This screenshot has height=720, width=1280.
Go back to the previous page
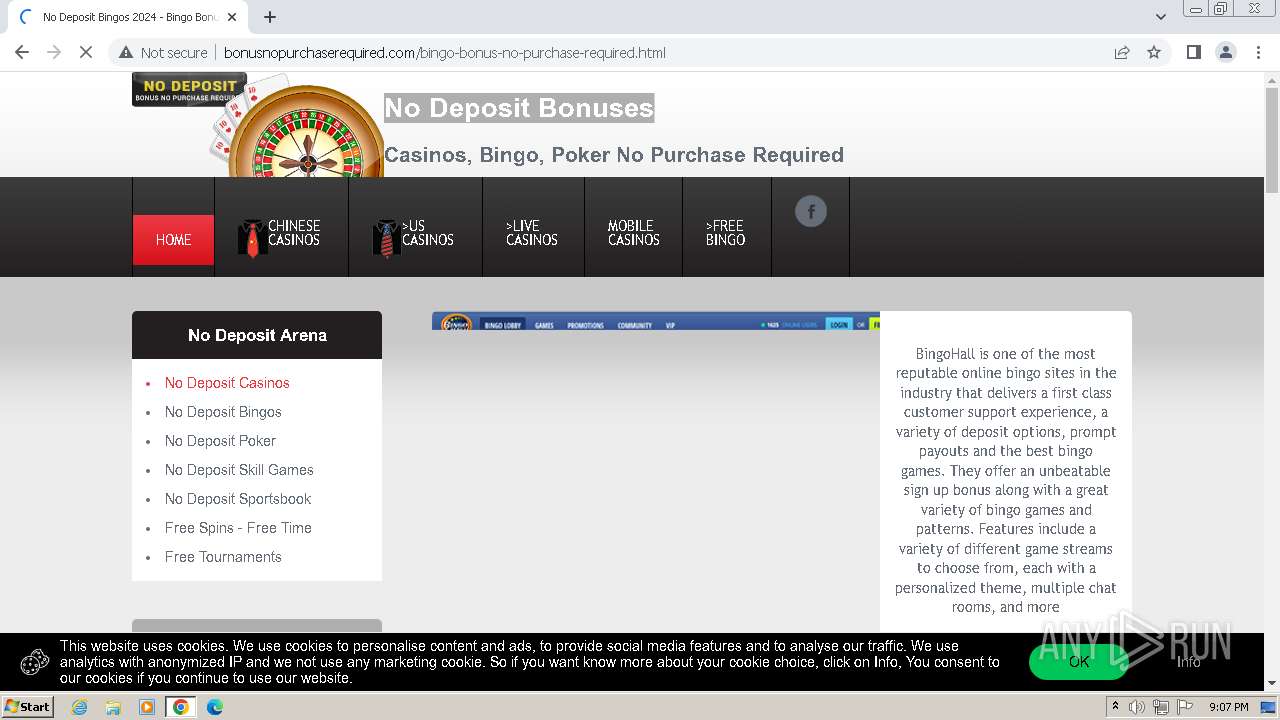[x=22, y=52]
